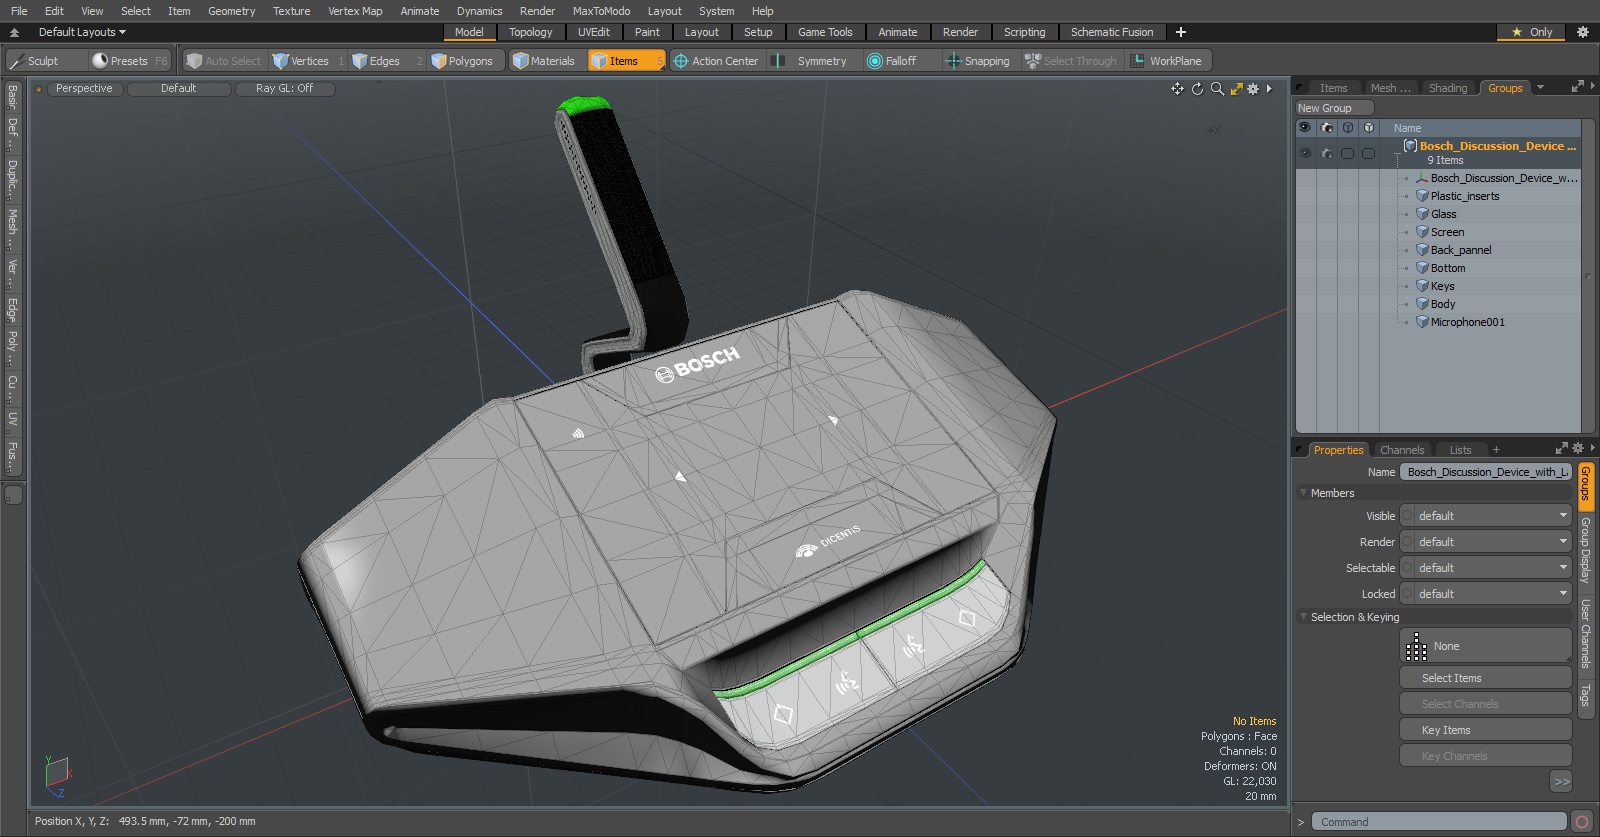The width and height of the screenshot is (1600, 837).
Task: Click the record command button icon
Action: click(x=1582, y=822)
